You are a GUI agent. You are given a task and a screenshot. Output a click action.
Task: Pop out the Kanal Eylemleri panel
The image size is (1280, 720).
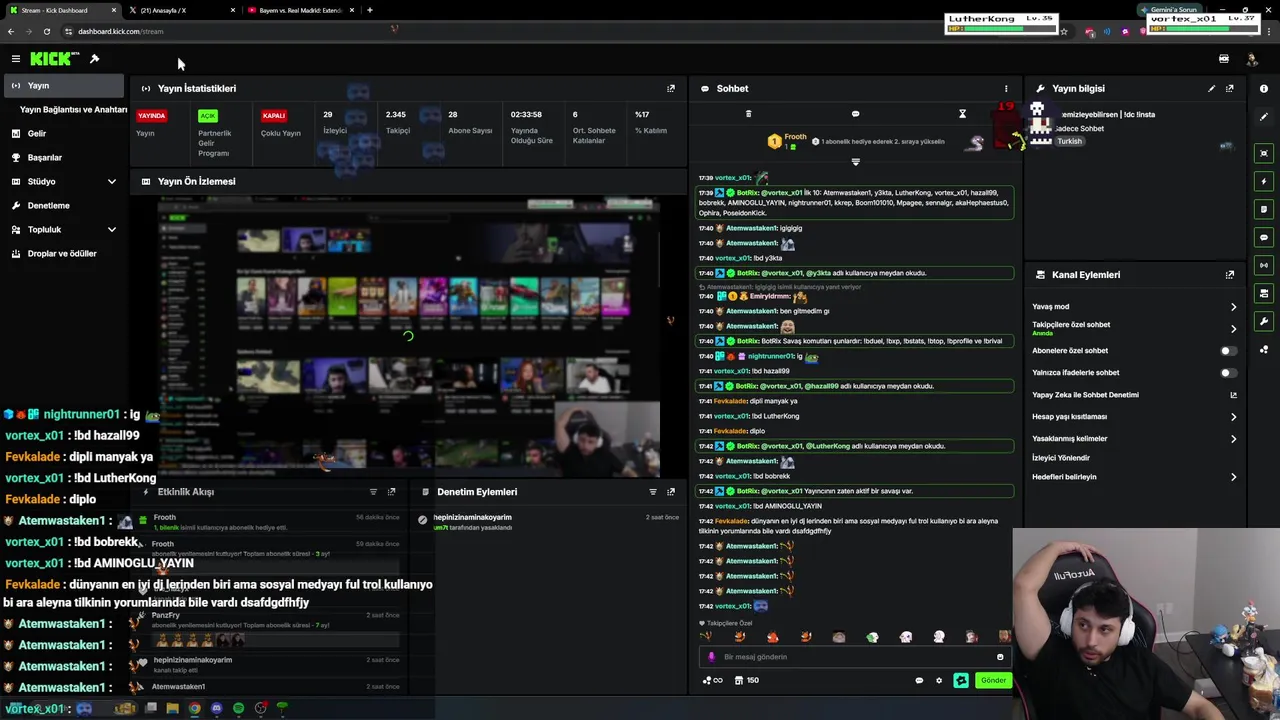1230,274
